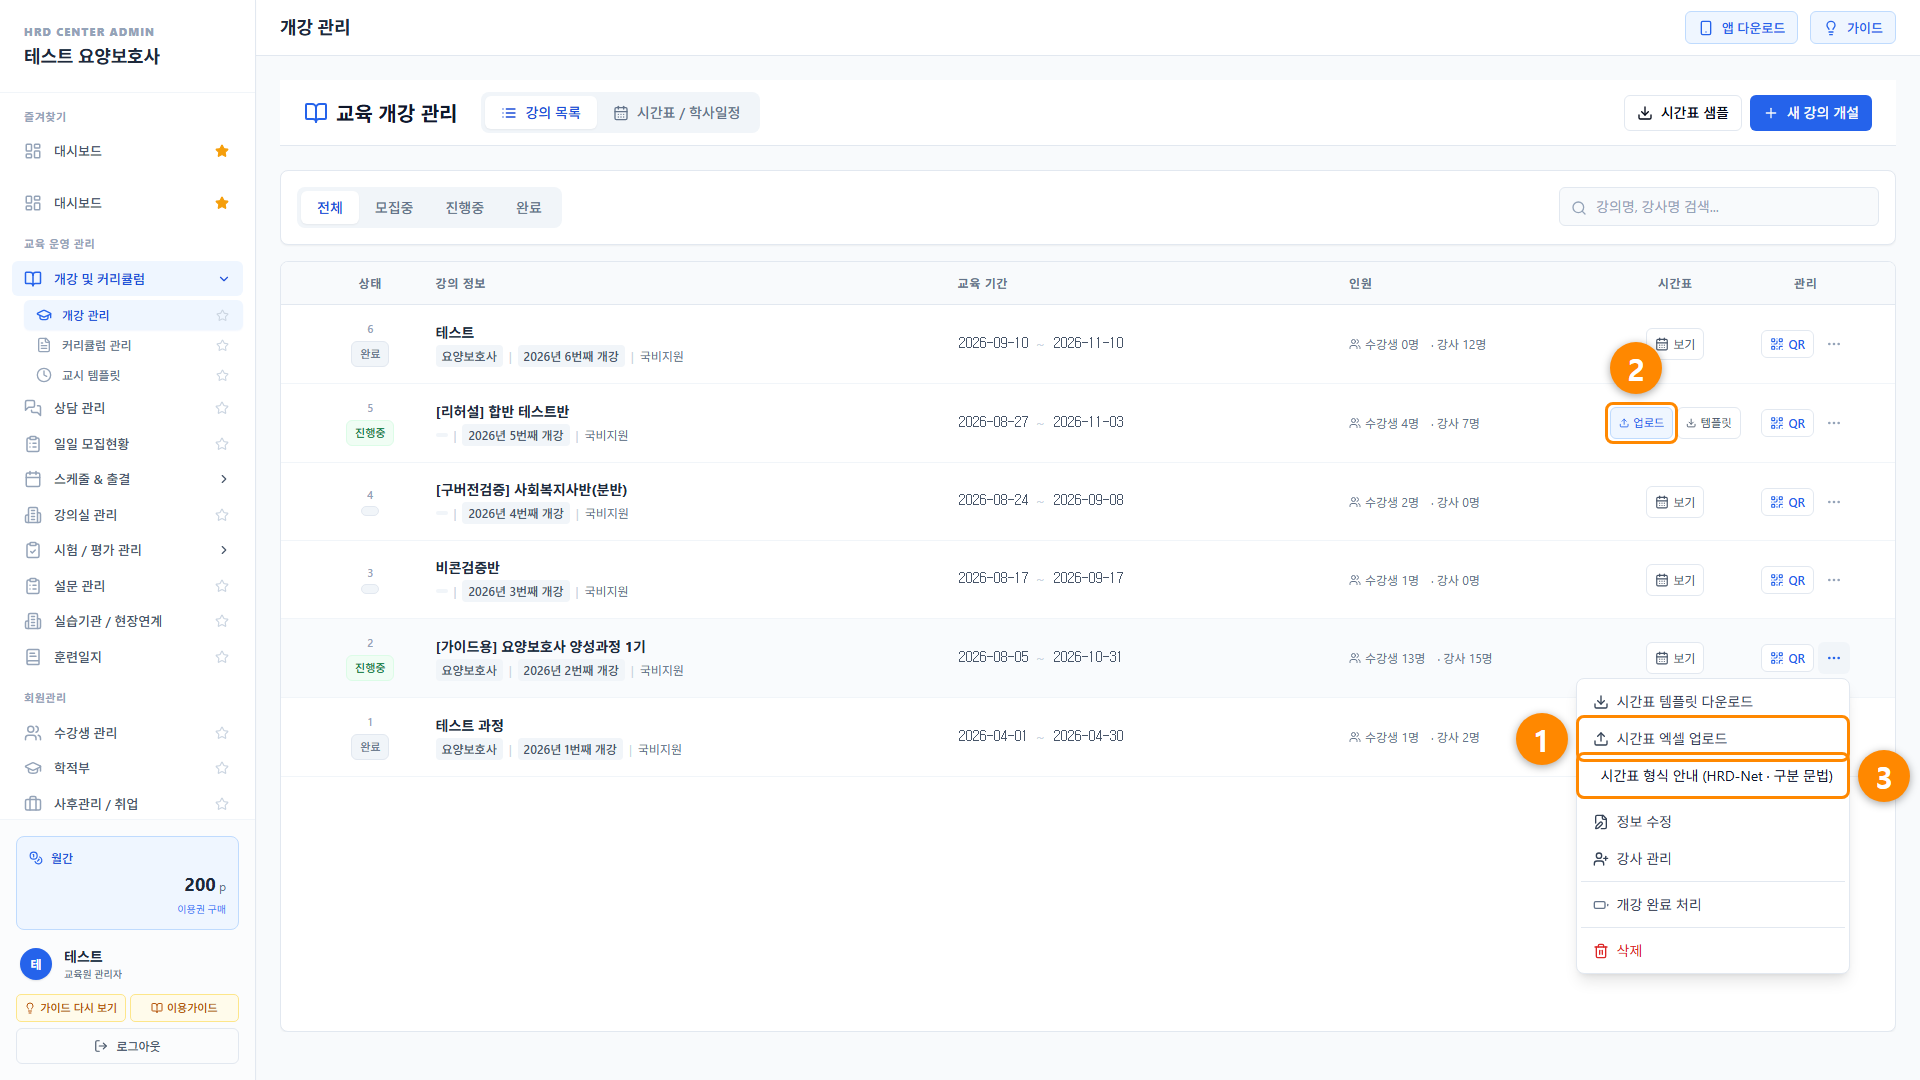
Task: Toggle favorite star for 상담 관리
Action: 222,408
